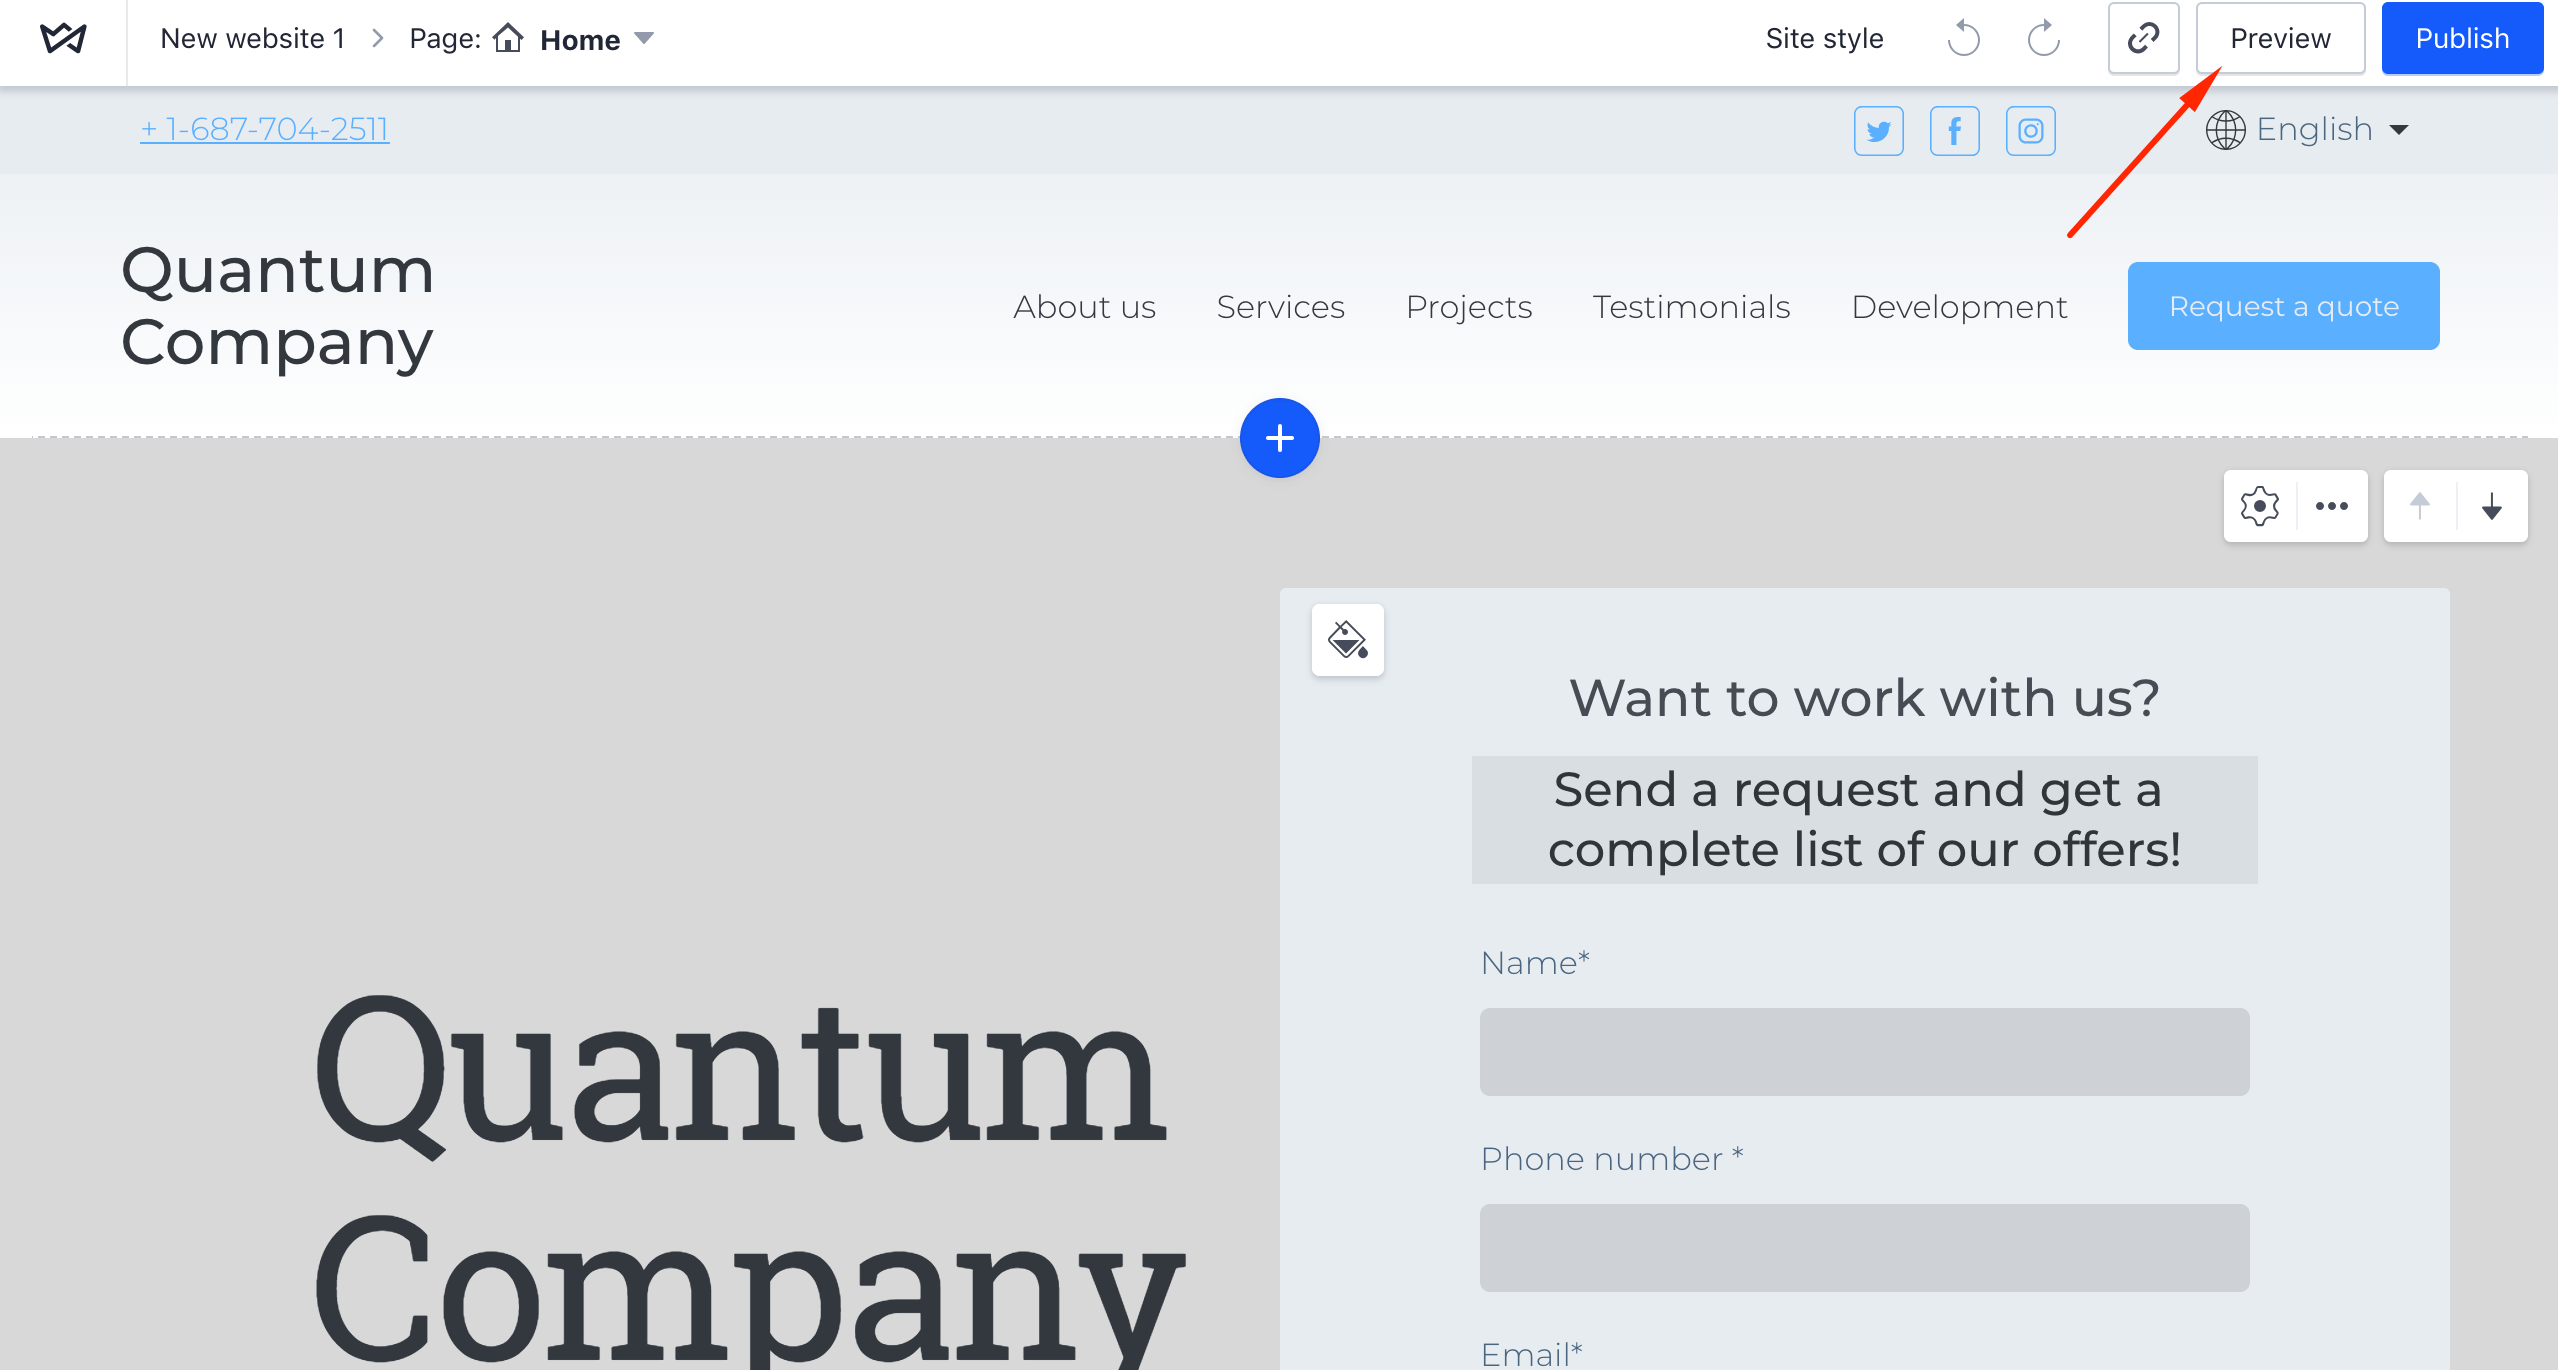Open the Instagram social icon

tap(2030, 131)
